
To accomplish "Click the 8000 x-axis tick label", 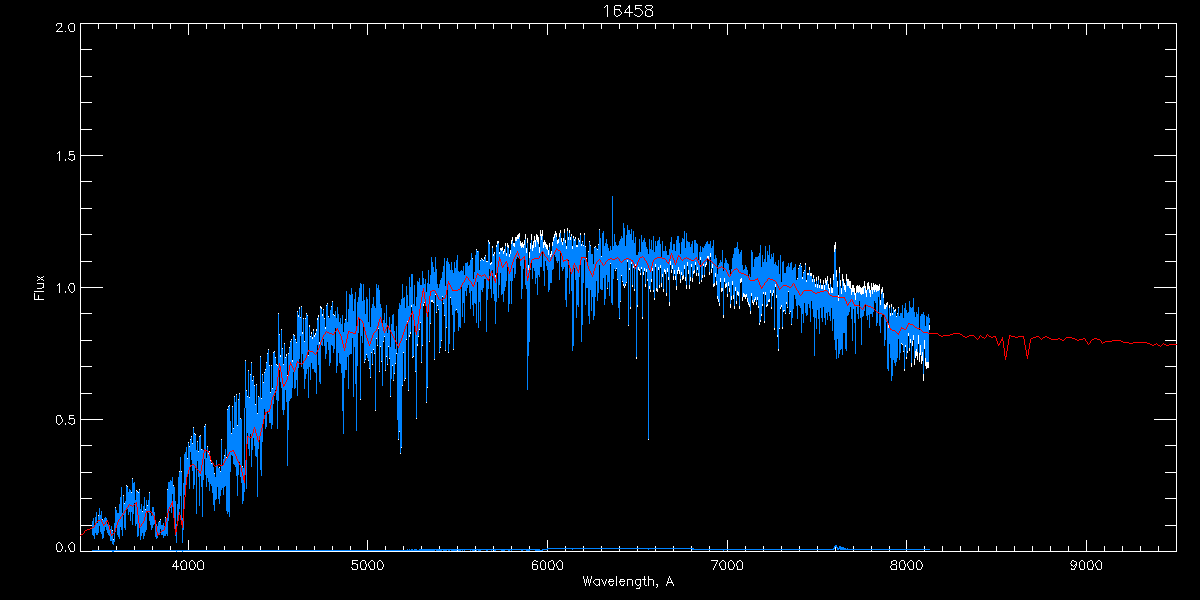I will tap(906, 565).
